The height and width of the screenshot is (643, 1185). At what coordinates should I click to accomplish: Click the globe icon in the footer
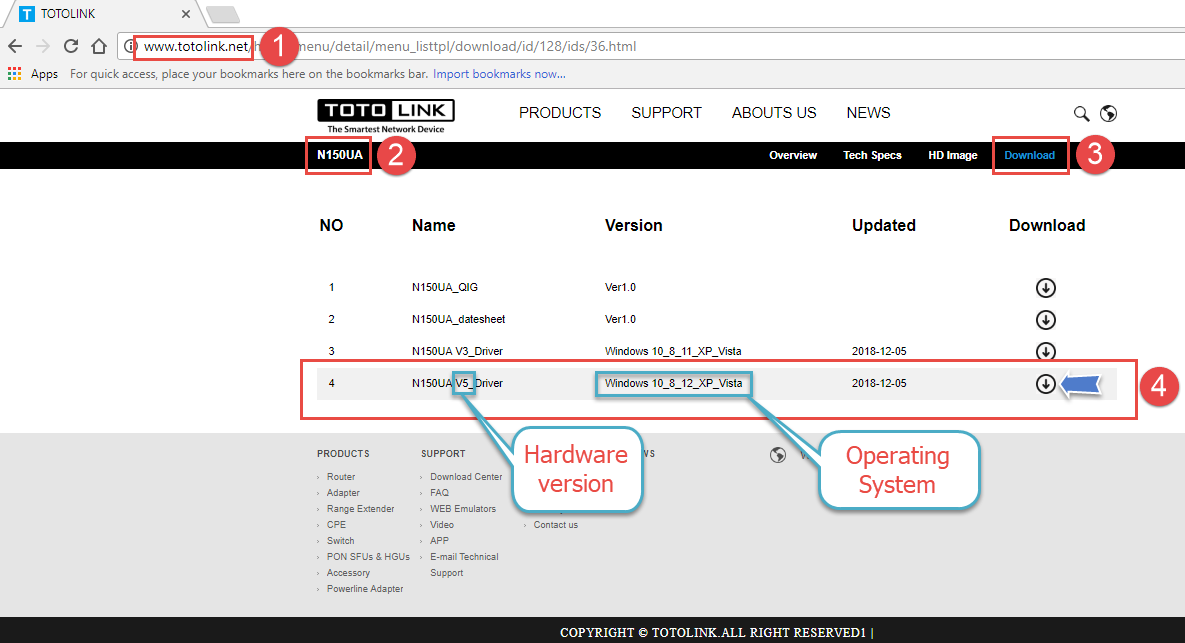point(778,455)
